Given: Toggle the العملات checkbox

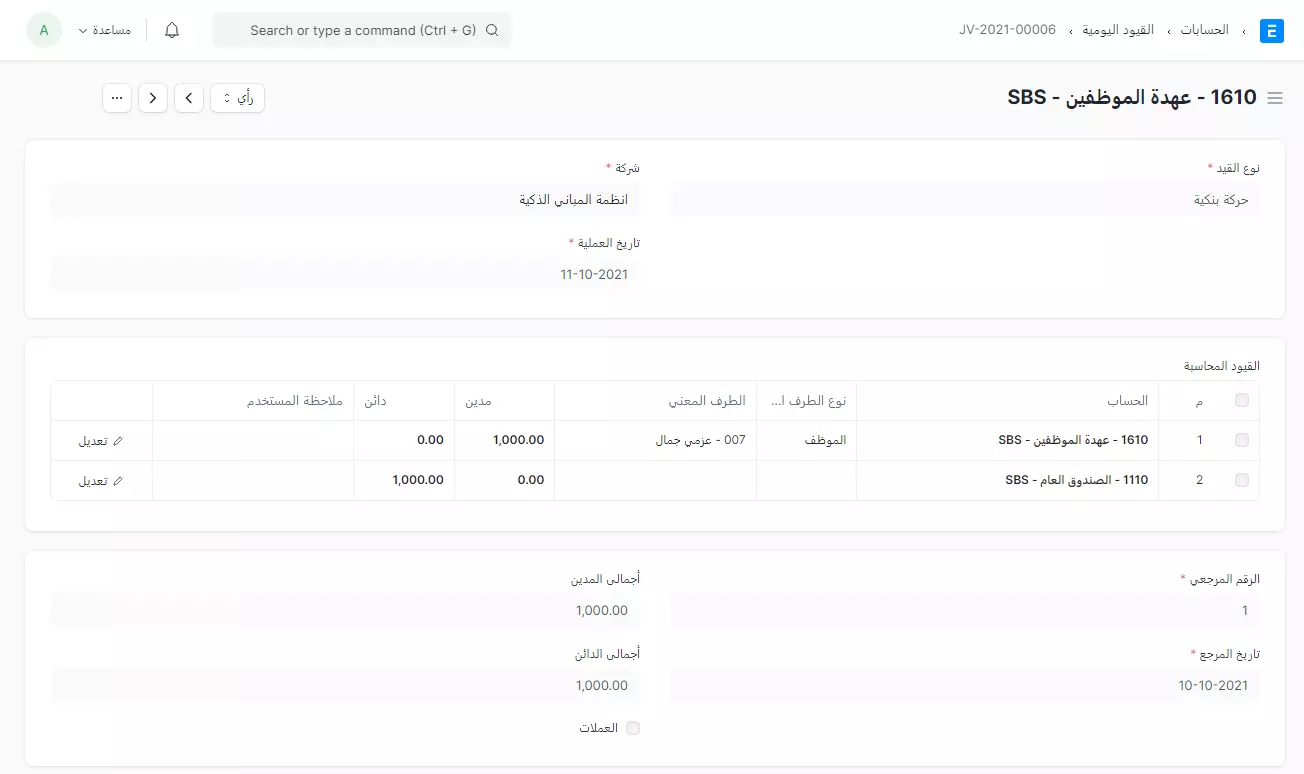Looking at the screenshot, I should pyautogui.click(x=632, y=728).
